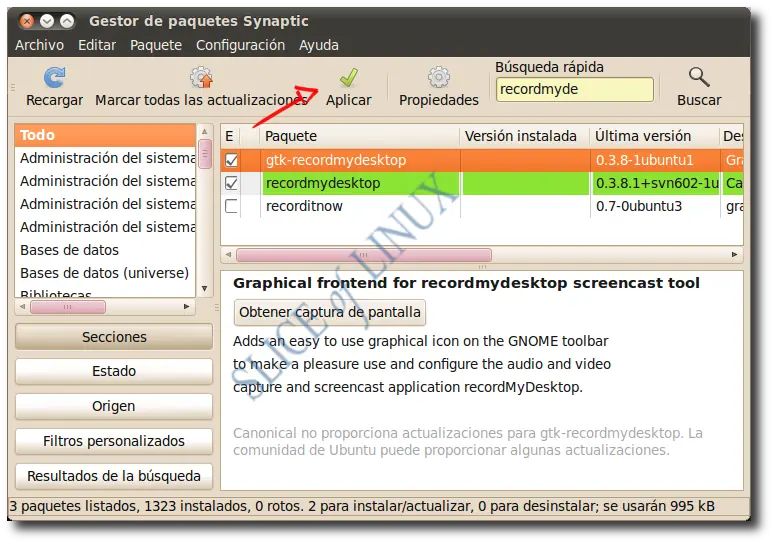Select Bases de datos category
This screenshot has height=544, width=774.
(70, 250)
